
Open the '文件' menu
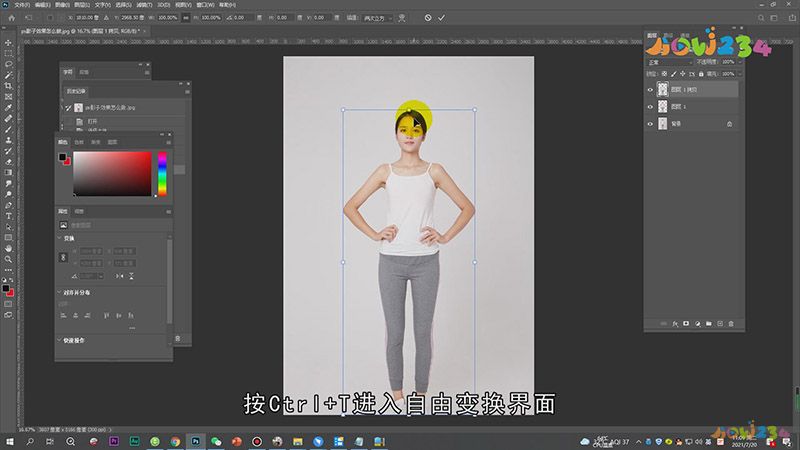pyautogui.click(x=22, y=5)
